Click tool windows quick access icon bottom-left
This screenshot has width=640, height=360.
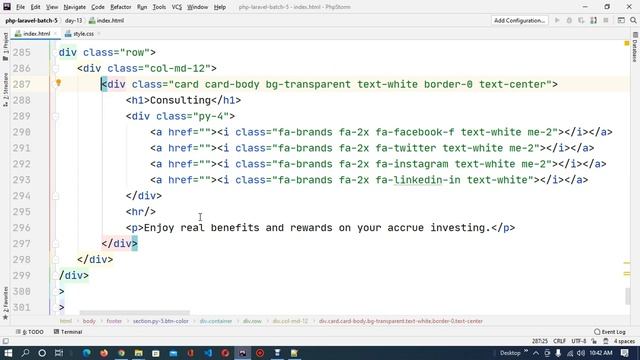tap(5, 341)
